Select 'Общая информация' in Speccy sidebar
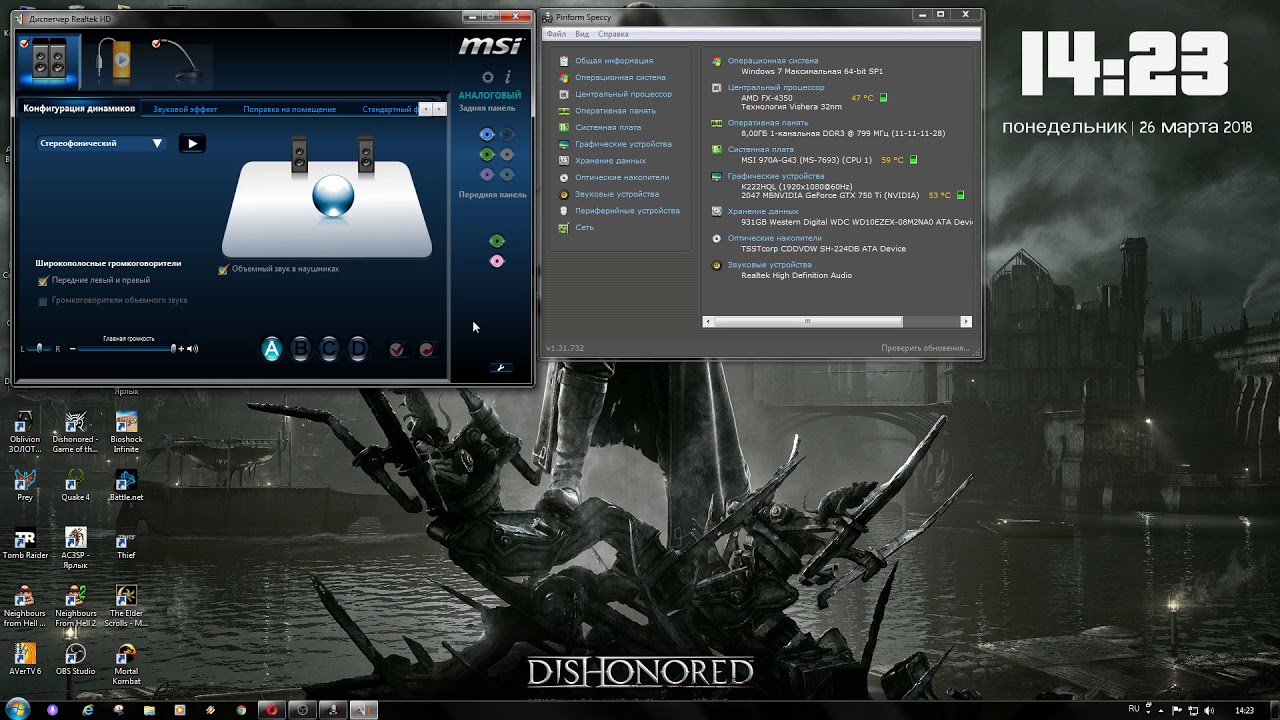 (x=614, y=61)
